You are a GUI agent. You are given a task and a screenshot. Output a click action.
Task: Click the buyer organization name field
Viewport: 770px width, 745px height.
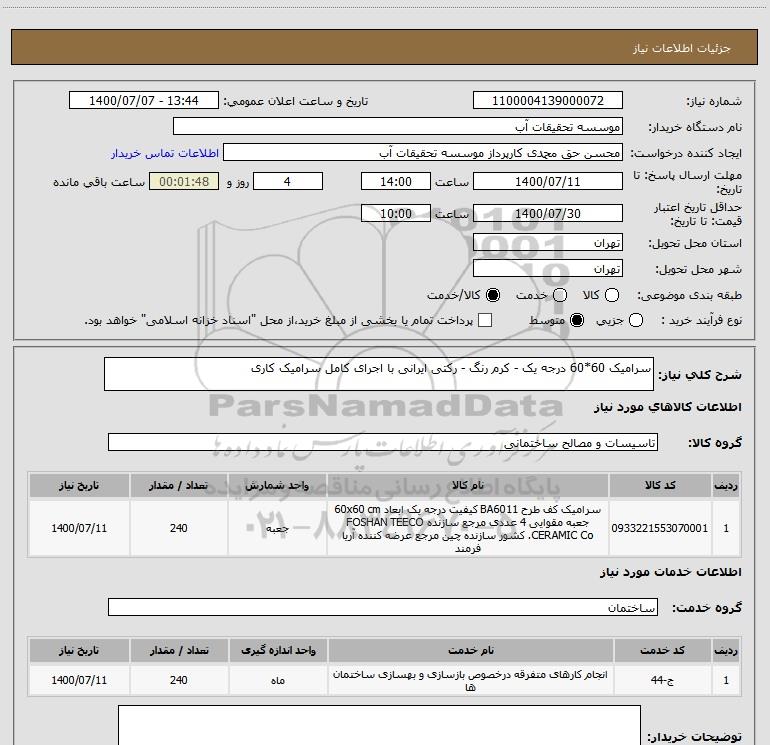point(398,127)
